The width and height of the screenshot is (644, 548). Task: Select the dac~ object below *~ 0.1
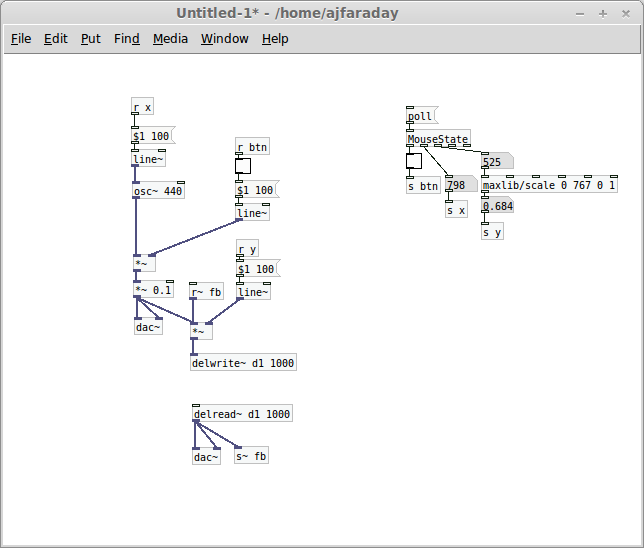[x=148, y=327]
